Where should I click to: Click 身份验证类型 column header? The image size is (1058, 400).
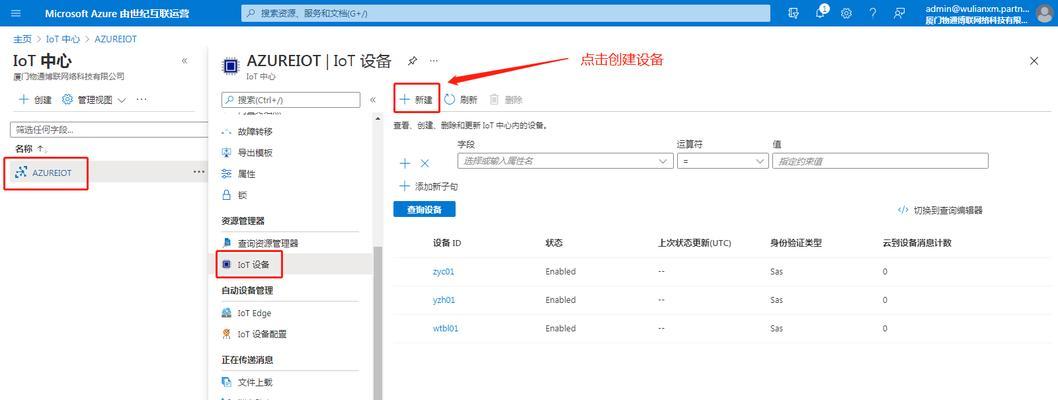tap(796, 243)
